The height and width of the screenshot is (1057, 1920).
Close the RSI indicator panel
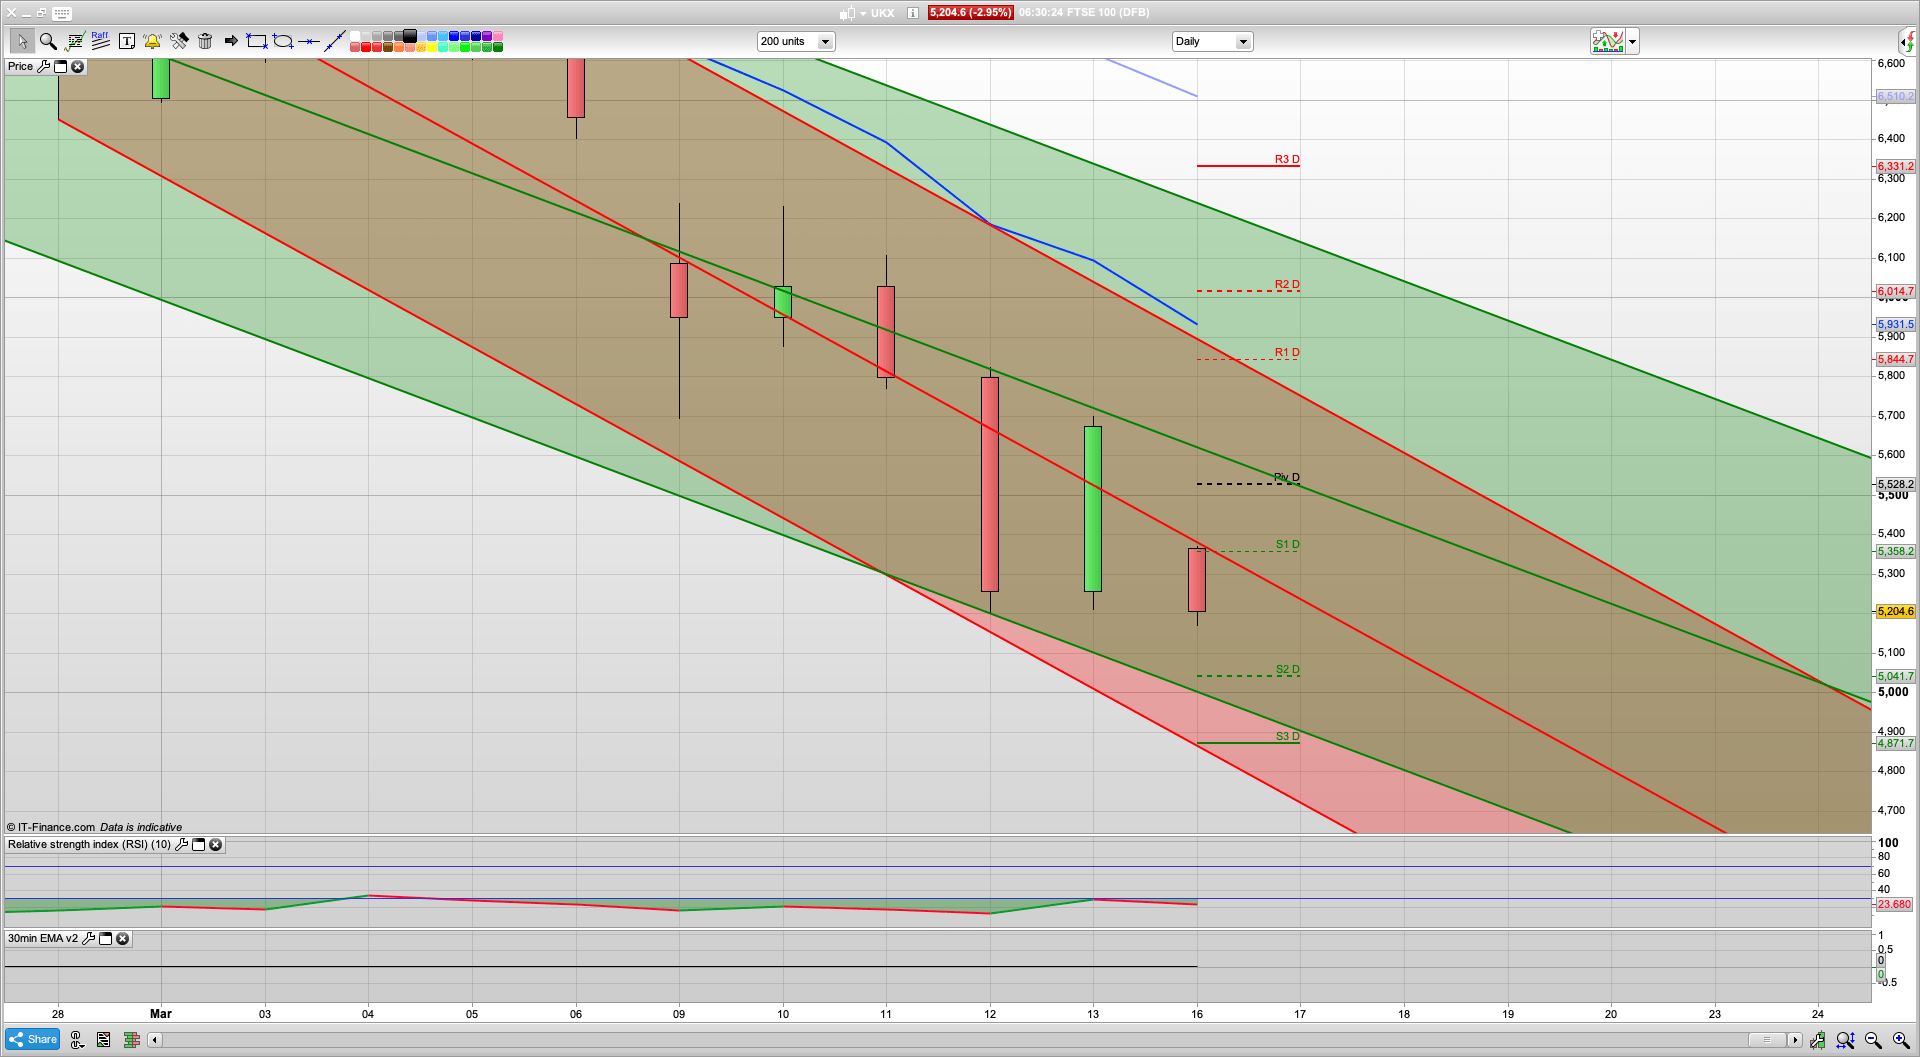[x=215, y=845]
